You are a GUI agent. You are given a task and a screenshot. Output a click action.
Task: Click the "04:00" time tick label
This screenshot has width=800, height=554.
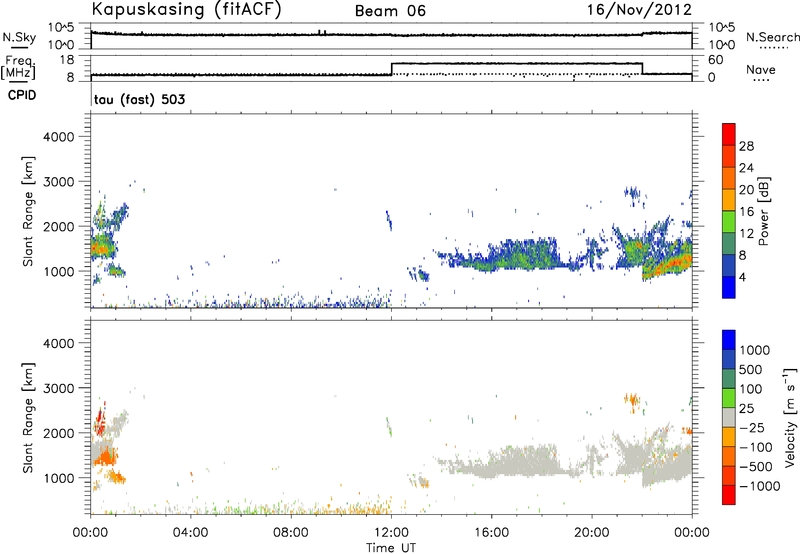190,533
